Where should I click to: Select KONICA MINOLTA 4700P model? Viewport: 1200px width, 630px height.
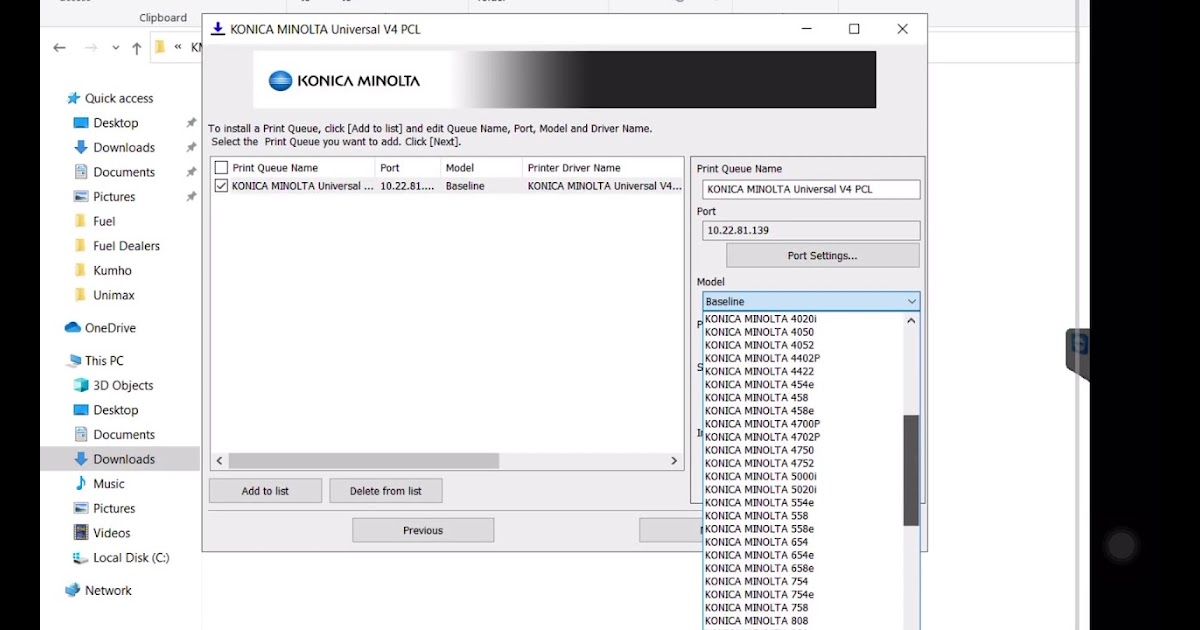pyautogui.click(x=762, y=424)
